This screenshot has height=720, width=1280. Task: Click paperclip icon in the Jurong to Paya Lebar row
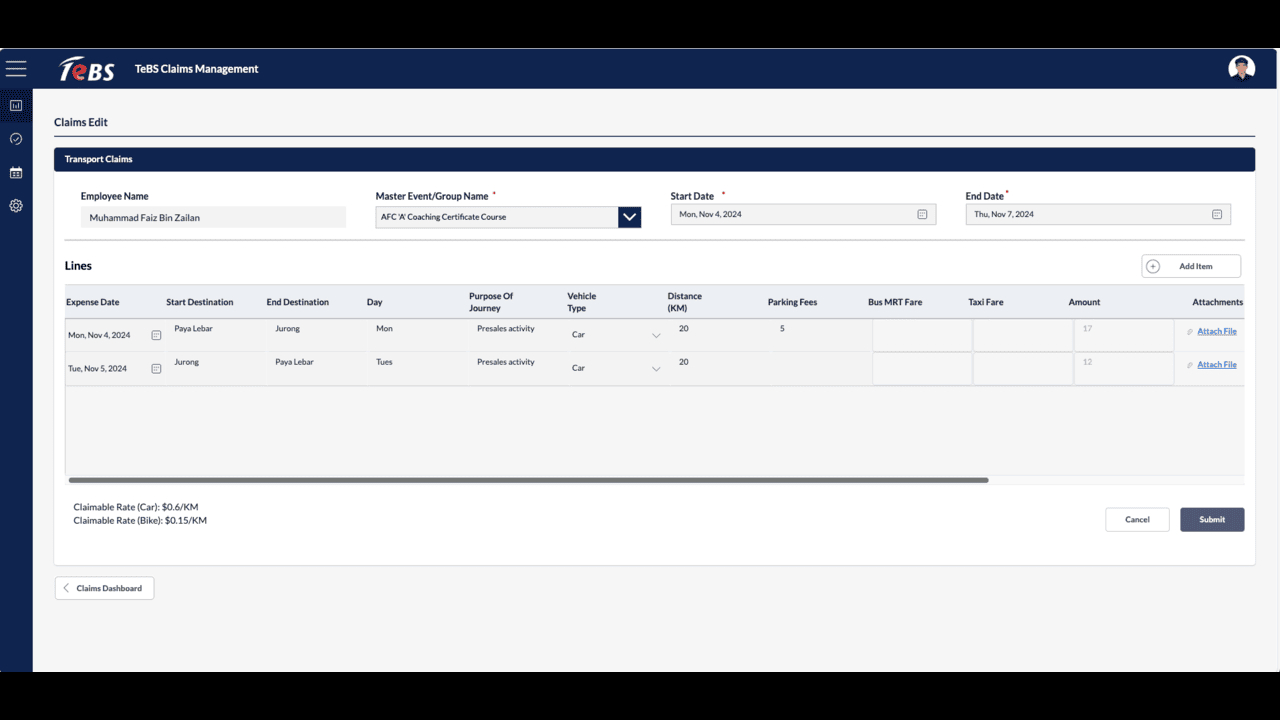point(1190,365)
